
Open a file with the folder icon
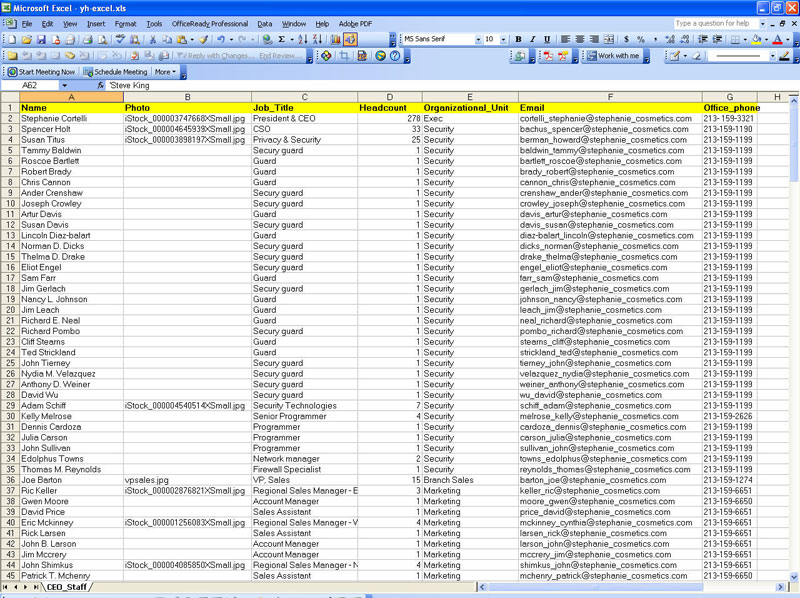27,39
